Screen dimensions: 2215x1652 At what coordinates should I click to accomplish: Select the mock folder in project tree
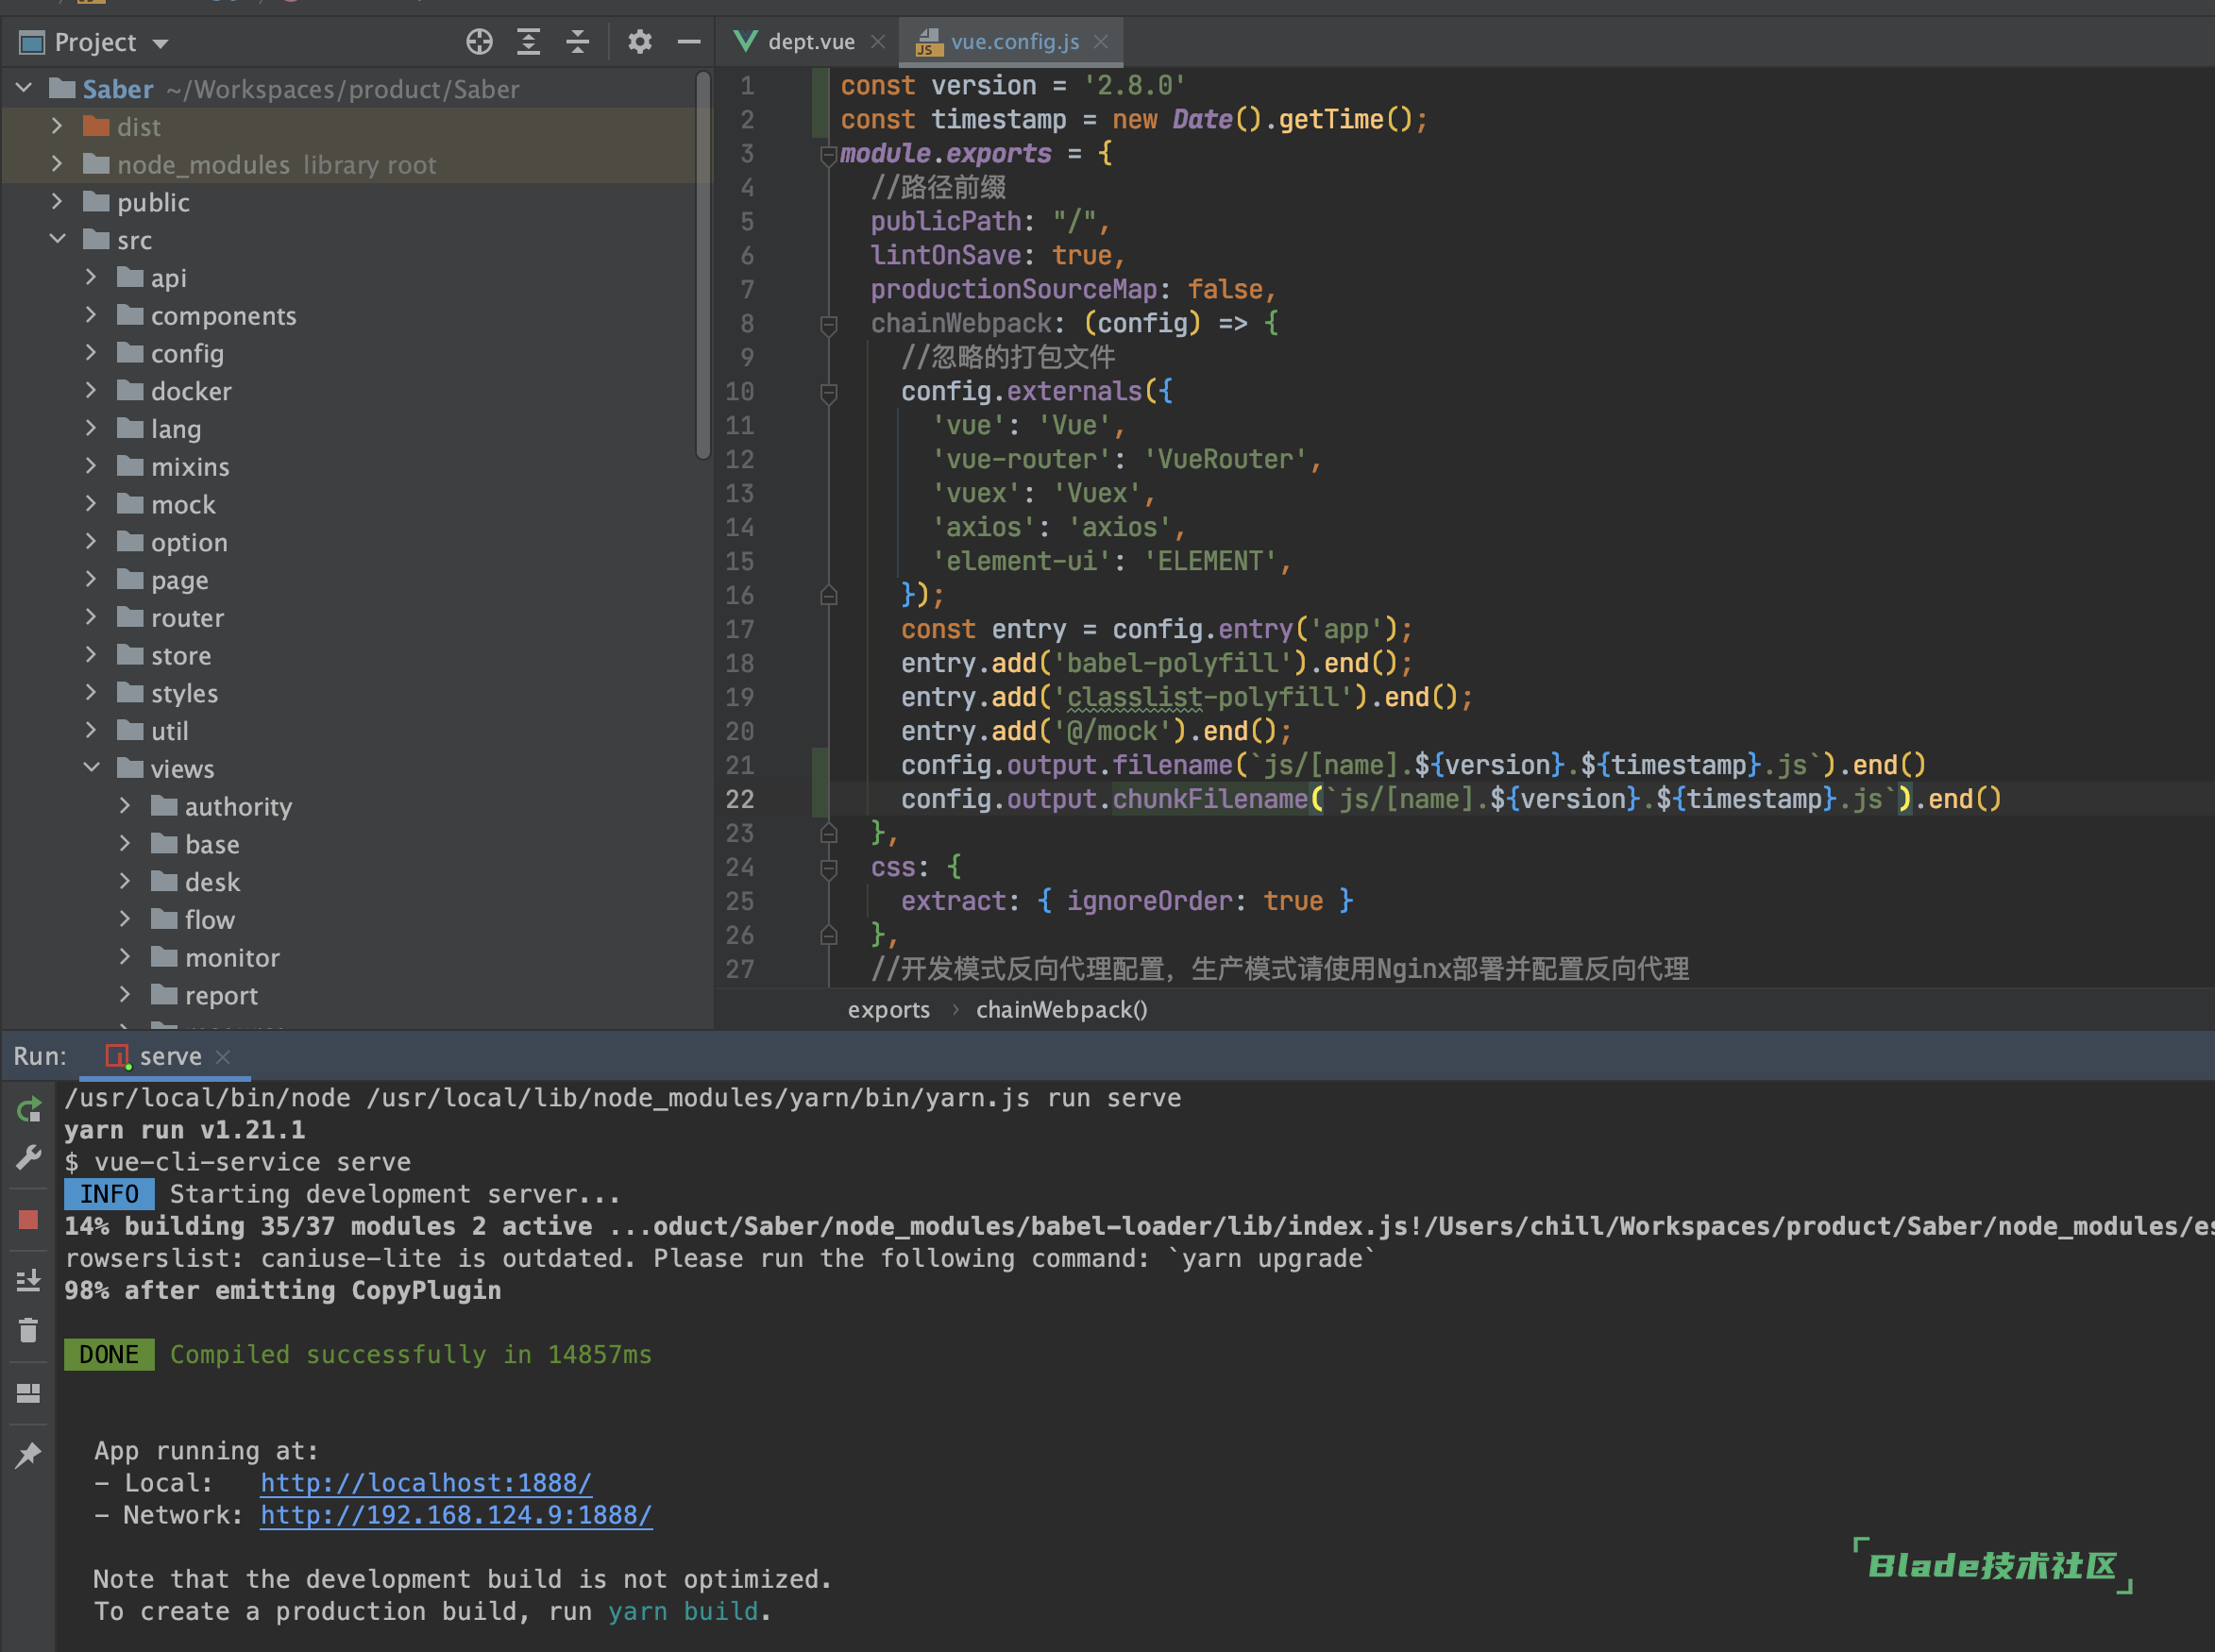pos(183,505)
